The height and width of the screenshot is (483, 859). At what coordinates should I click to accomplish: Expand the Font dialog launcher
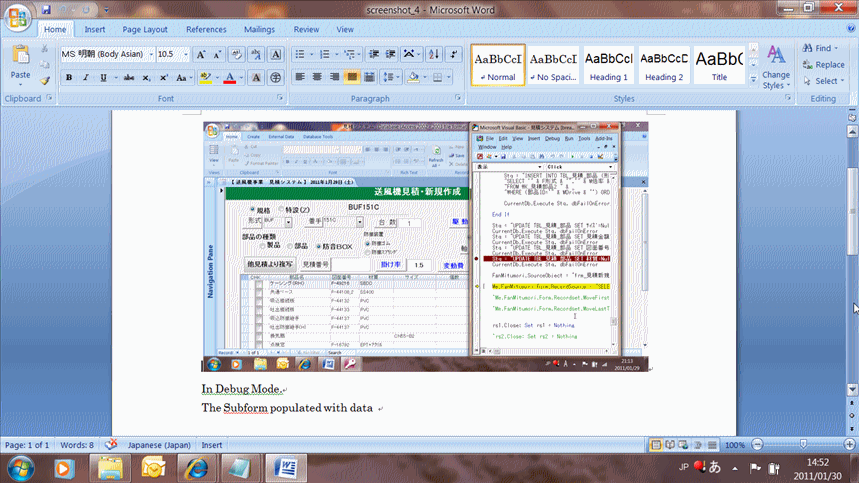(x=280, y=97)
